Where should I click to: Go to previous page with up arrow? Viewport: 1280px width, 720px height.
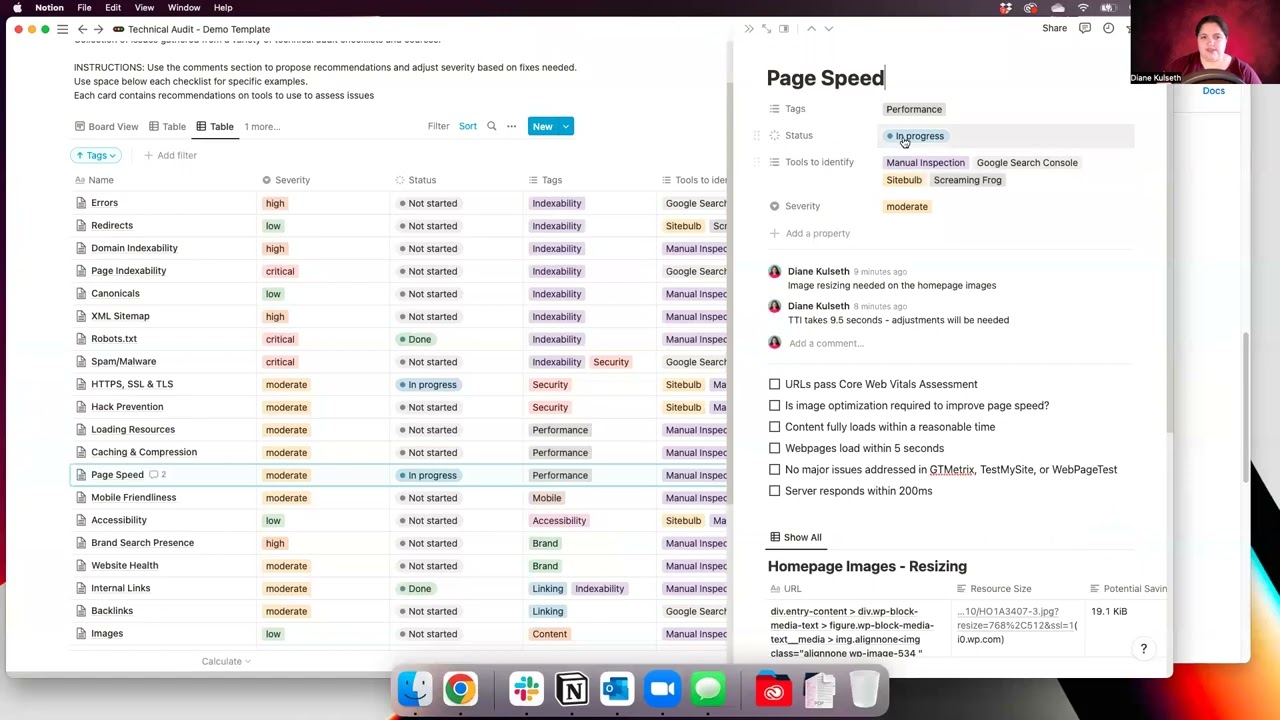(811, 29)
